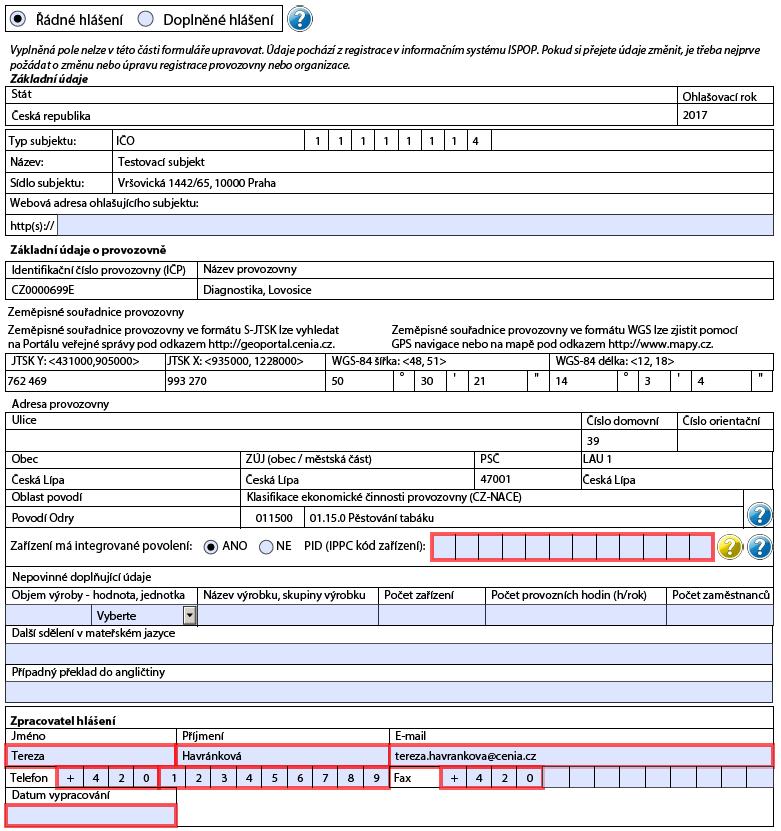Click the JTSK Y value '762 469'

click(27, 381)
